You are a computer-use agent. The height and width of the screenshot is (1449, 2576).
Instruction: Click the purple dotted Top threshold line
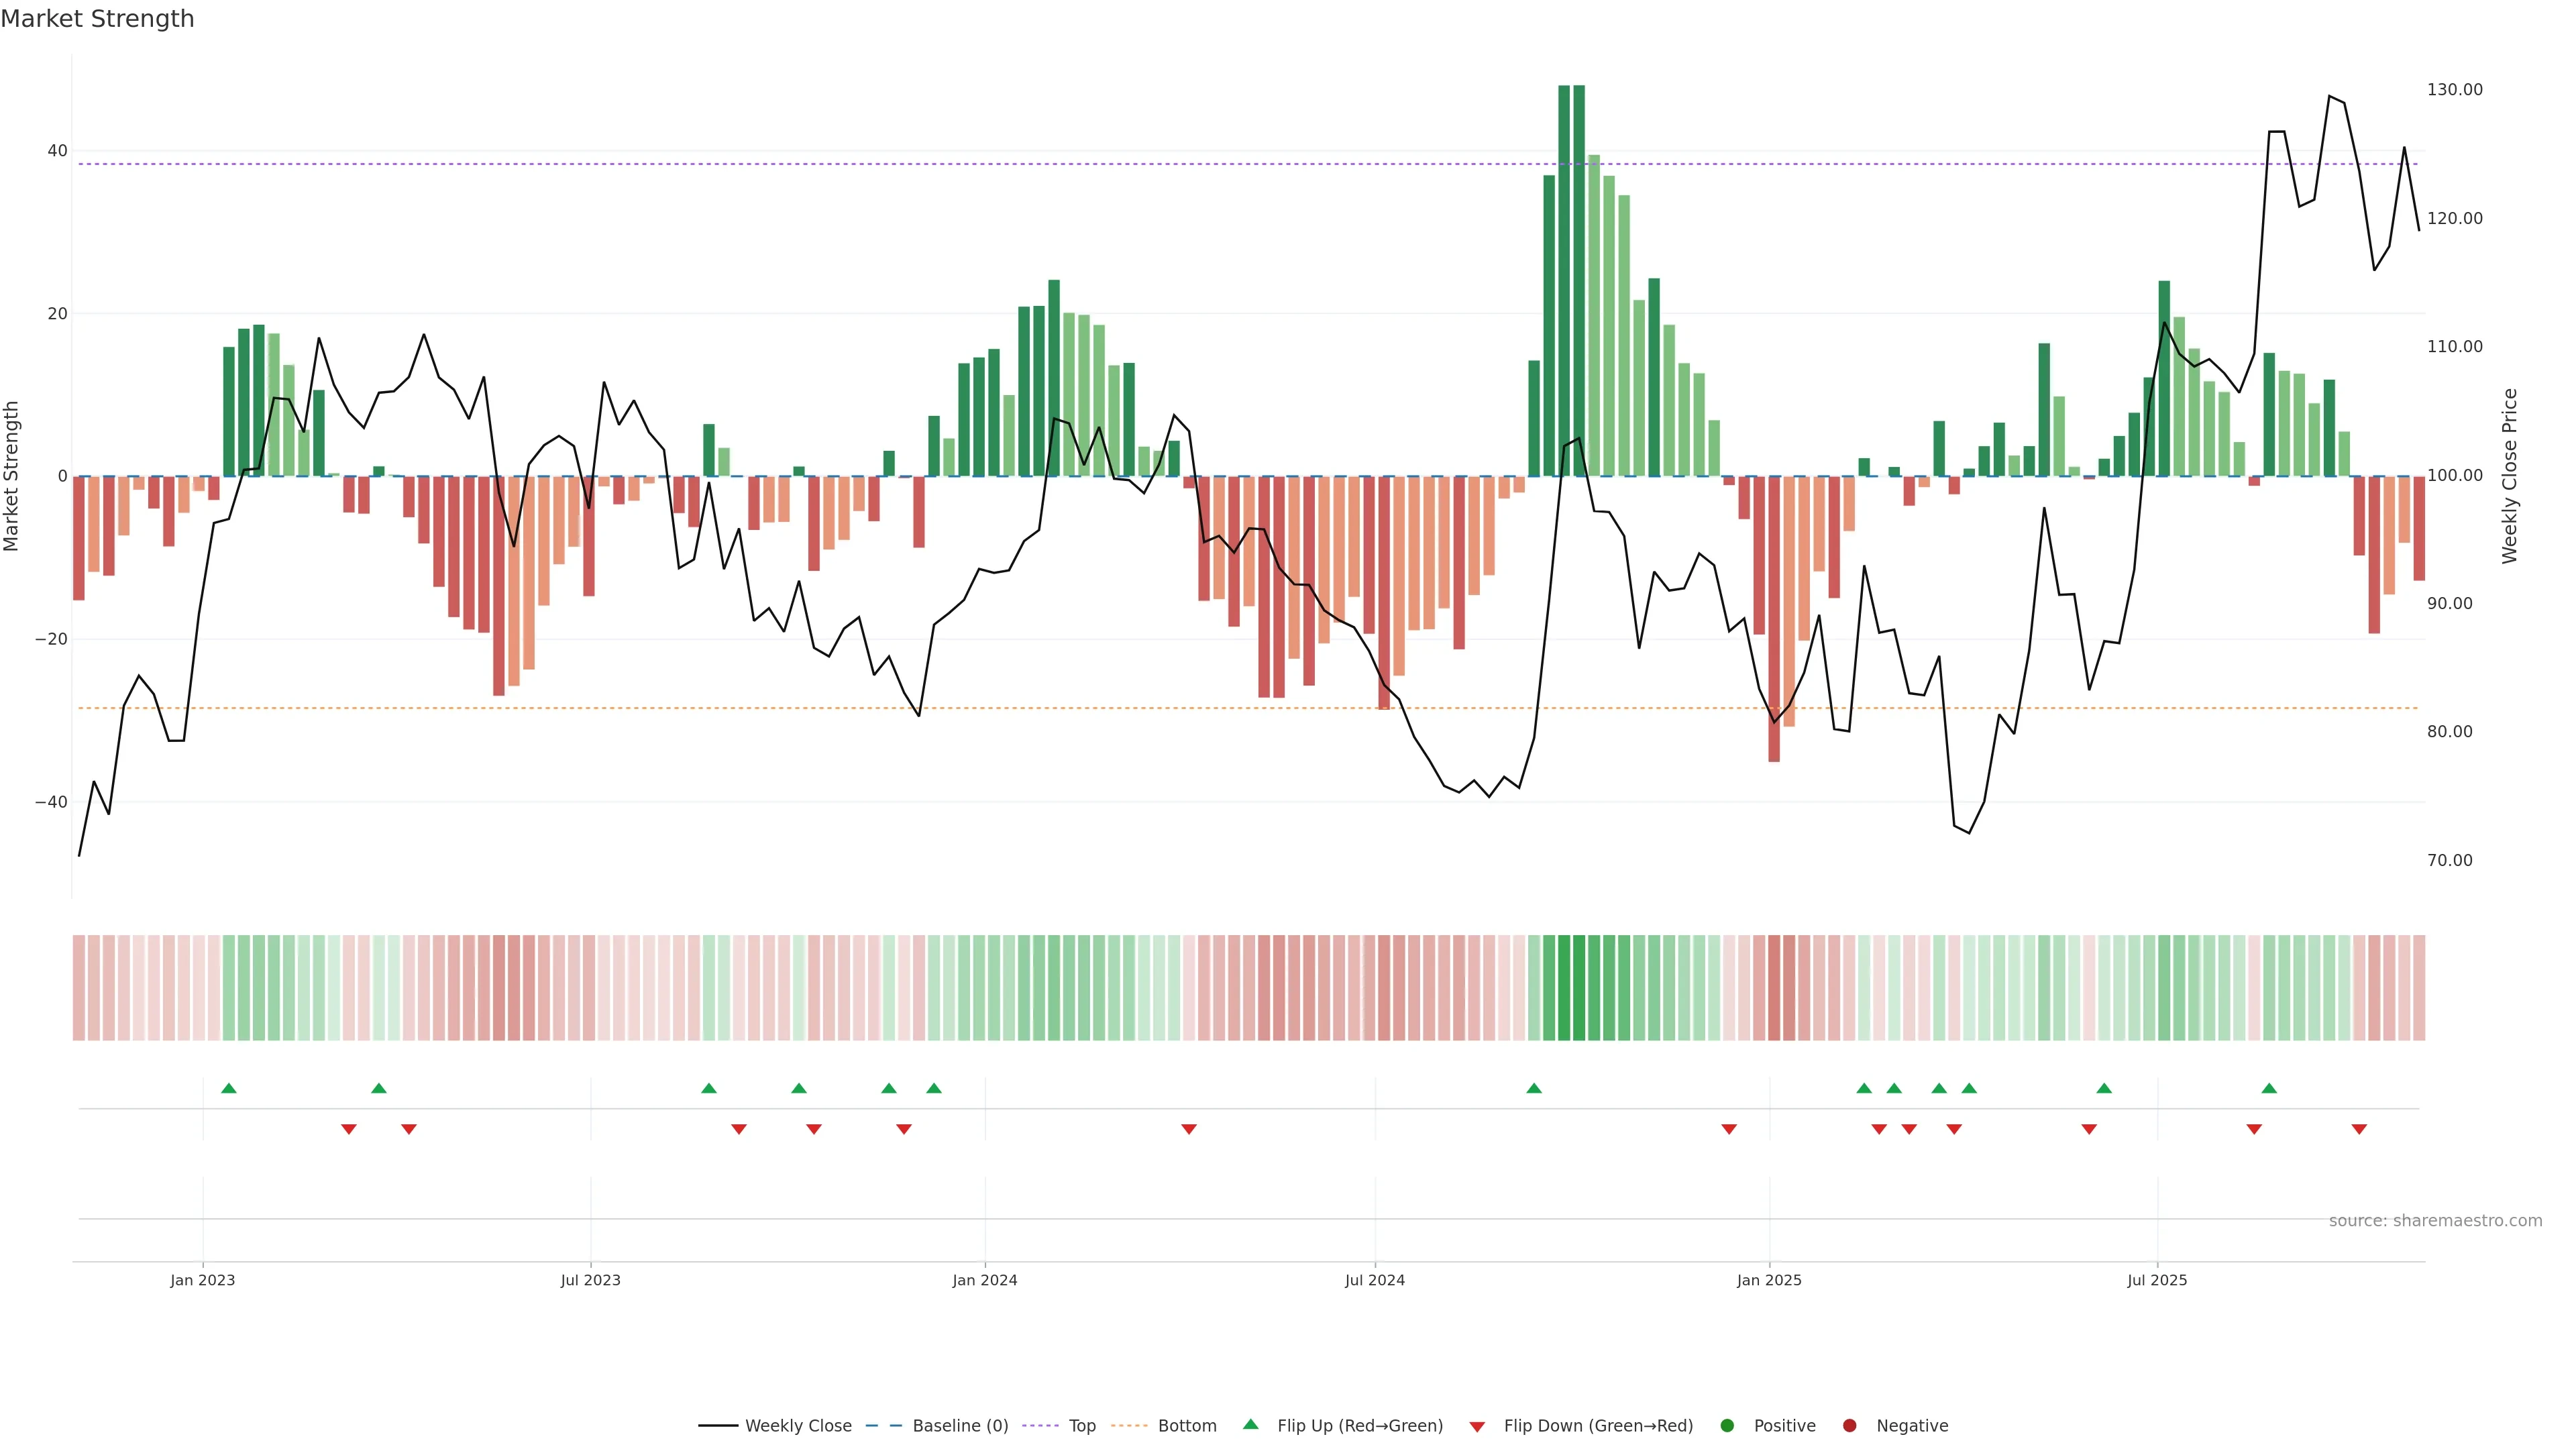tap(1200, 164)
